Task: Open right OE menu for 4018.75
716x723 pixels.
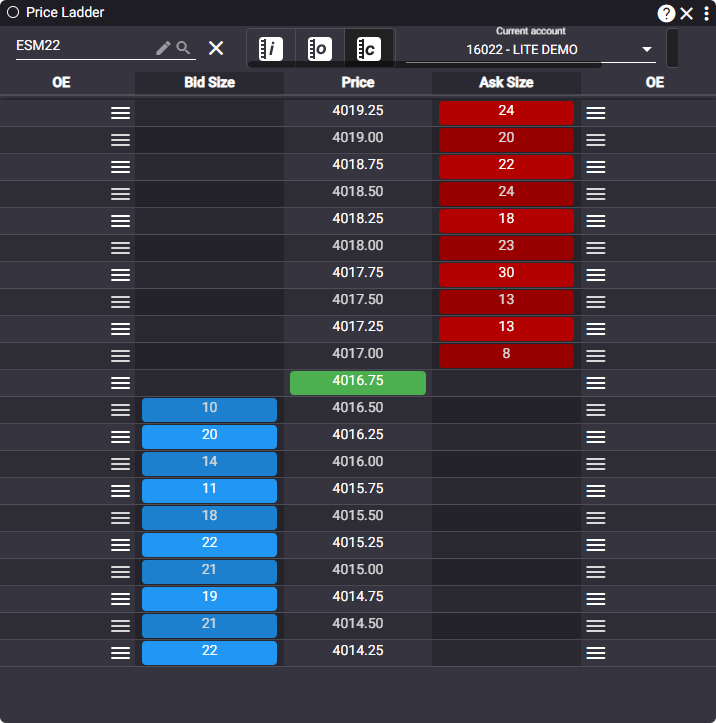Action: [x=596, y=167]
